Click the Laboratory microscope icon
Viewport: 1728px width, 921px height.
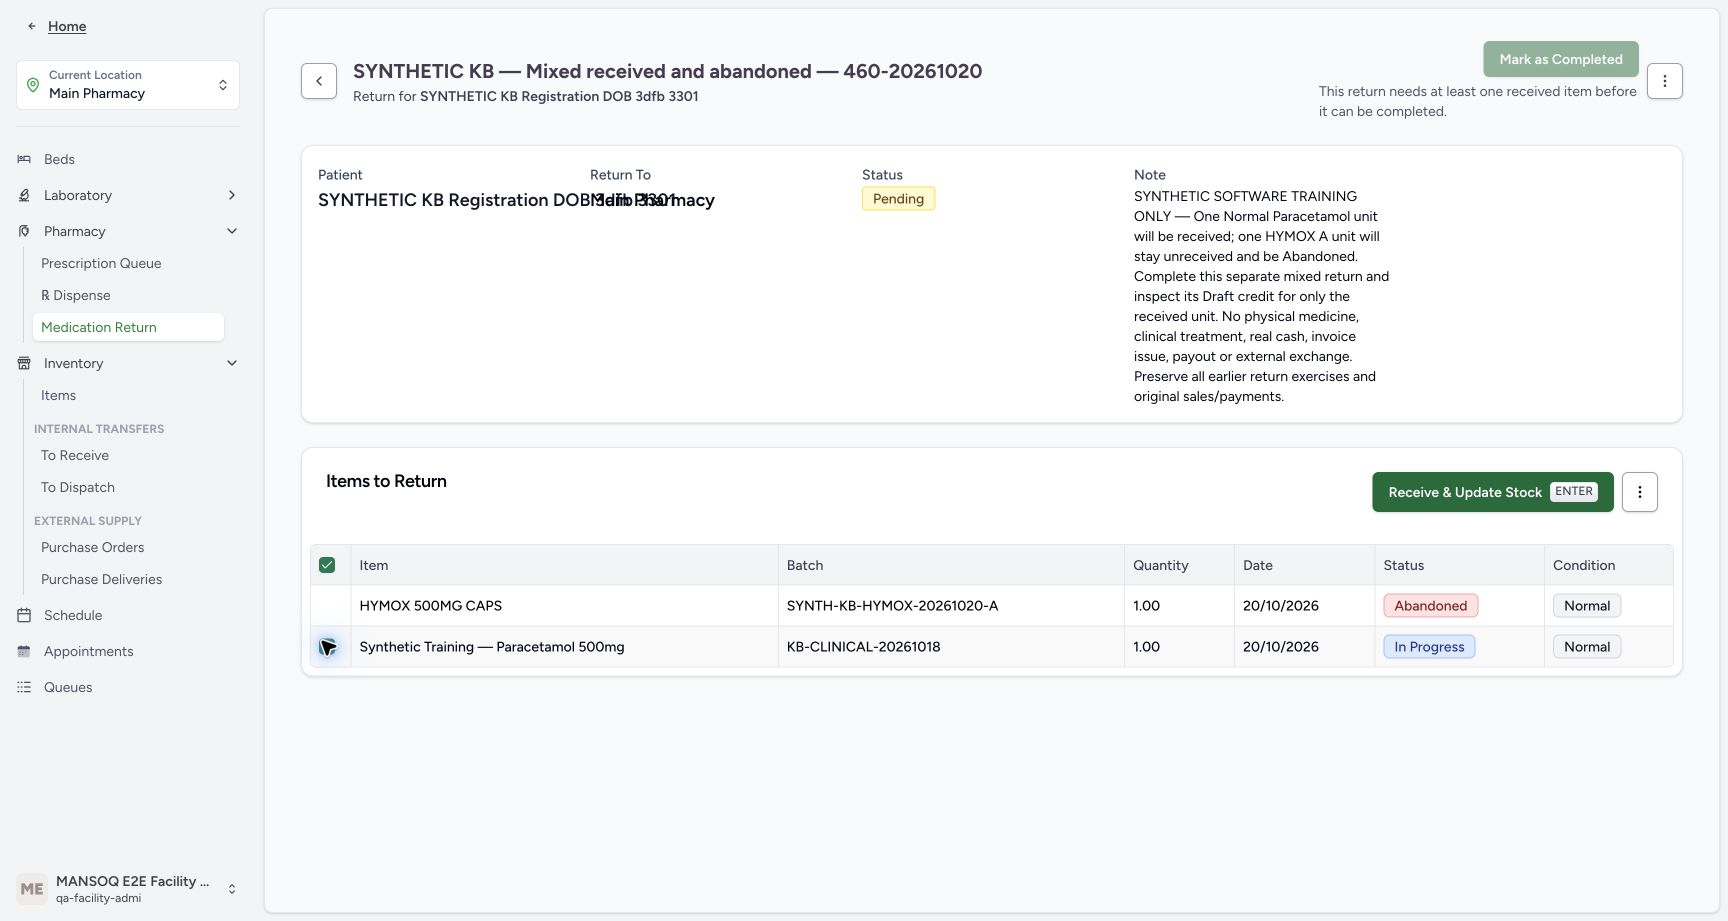pyautogui.click(x=24, y=195)
